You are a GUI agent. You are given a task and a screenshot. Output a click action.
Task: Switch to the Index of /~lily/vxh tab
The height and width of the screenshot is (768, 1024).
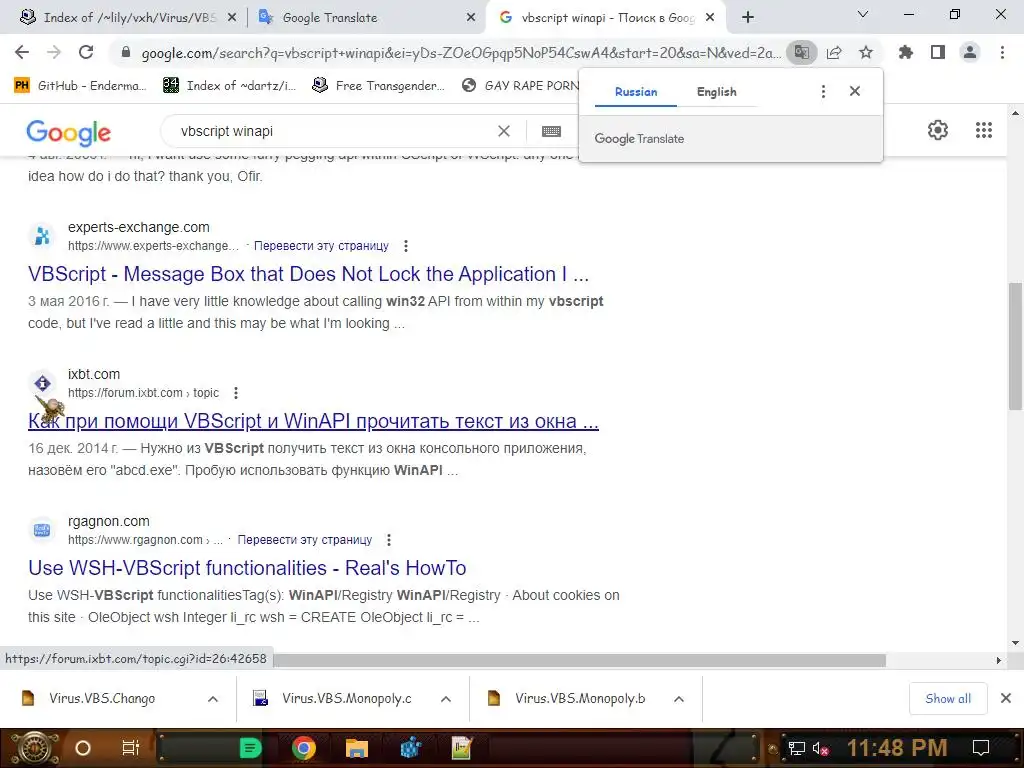pos(128,18)
